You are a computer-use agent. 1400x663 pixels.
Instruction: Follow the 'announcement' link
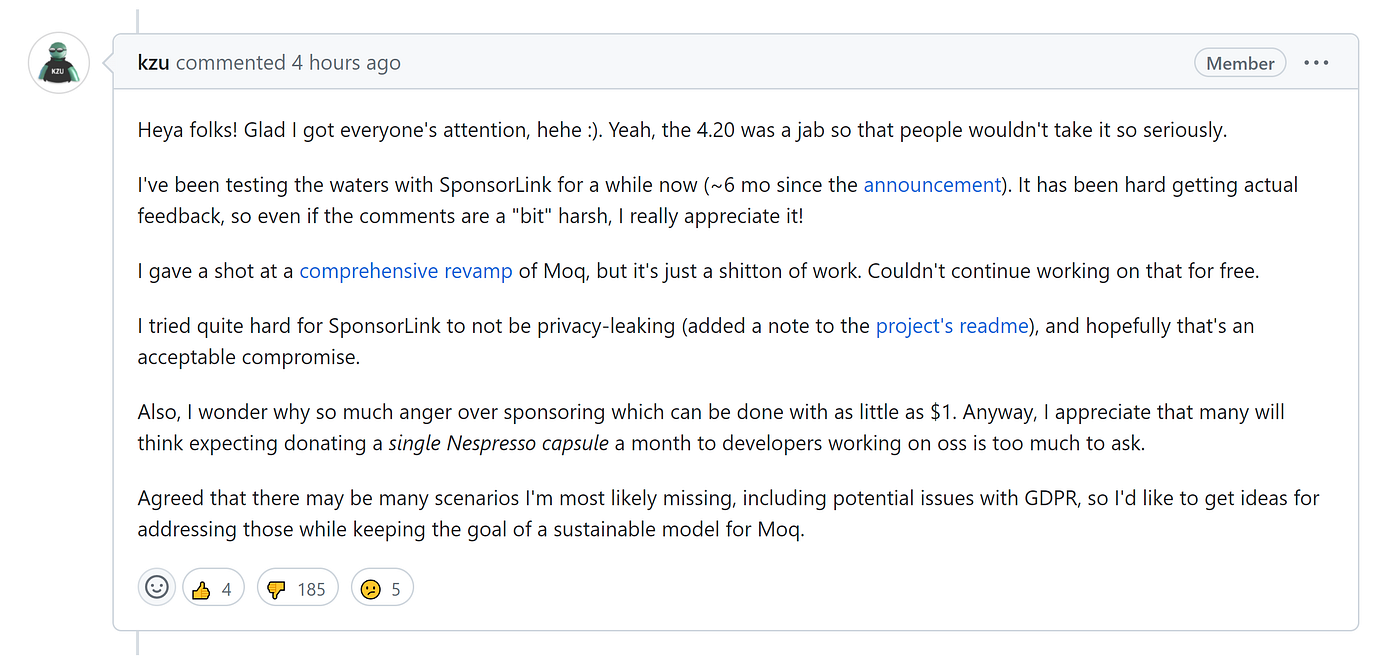pyautogui.click(x=932, y=185)
